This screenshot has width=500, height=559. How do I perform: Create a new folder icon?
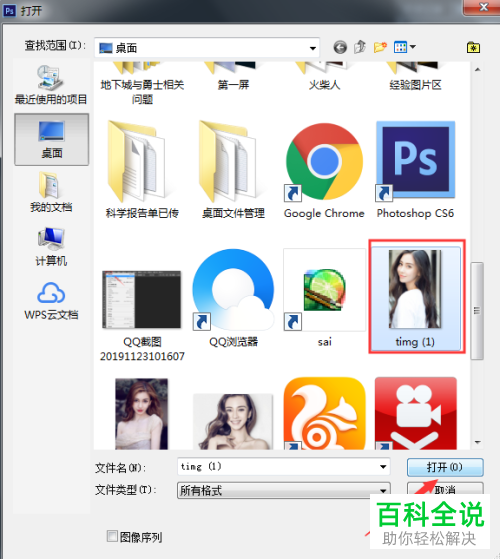click(x=380, y=47)
